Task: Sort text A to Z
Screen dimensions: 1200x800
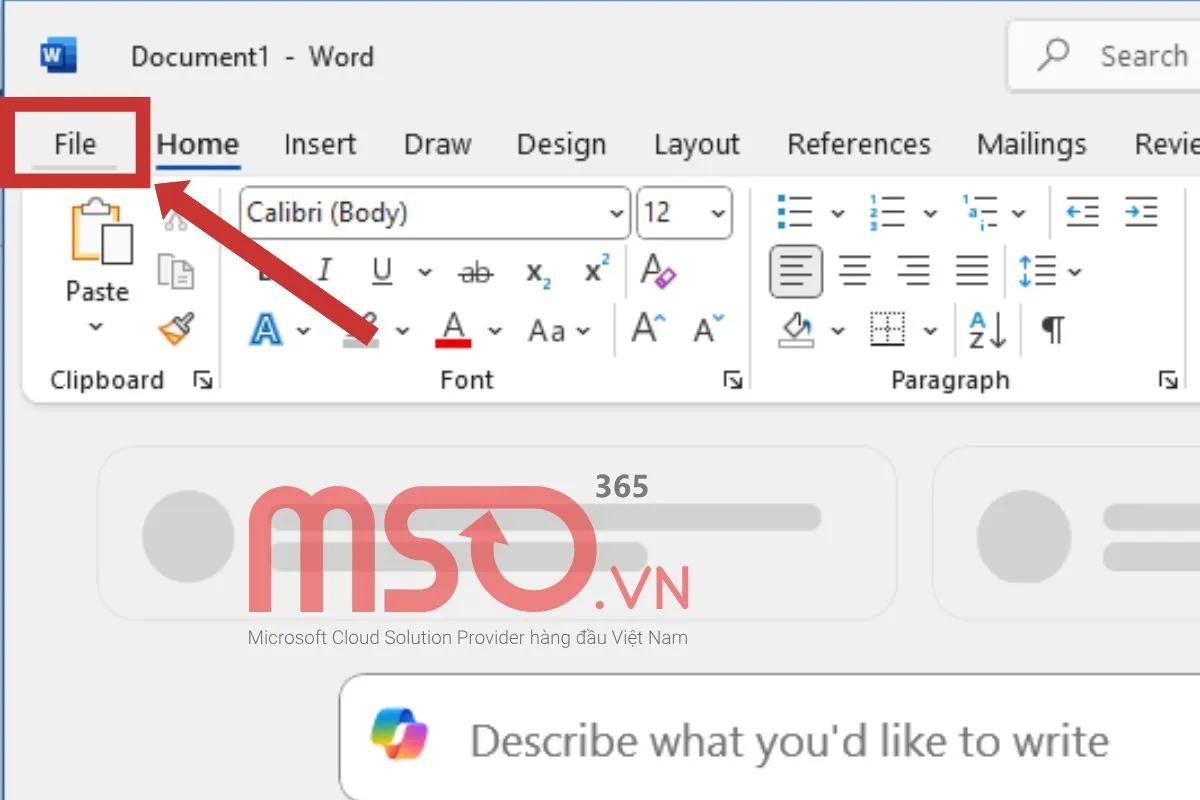Action: 987,329
